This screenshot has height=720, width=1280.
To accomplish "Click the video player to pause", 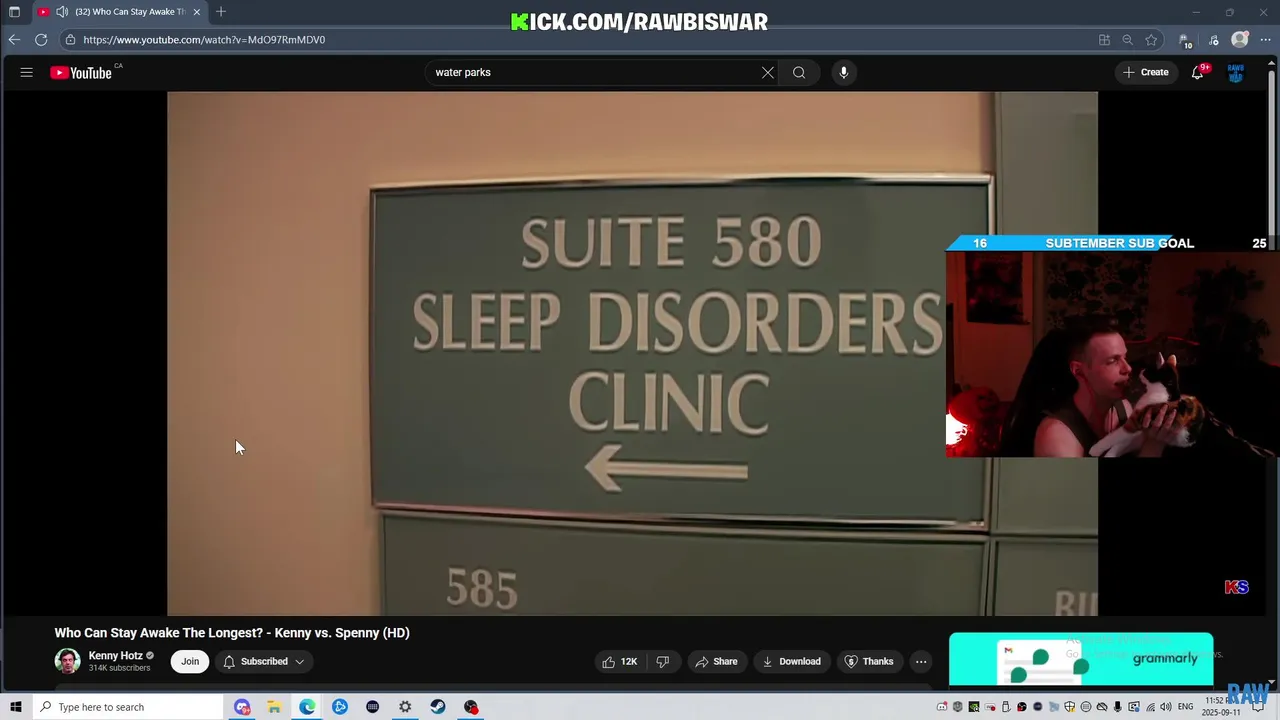I will 632,353.
